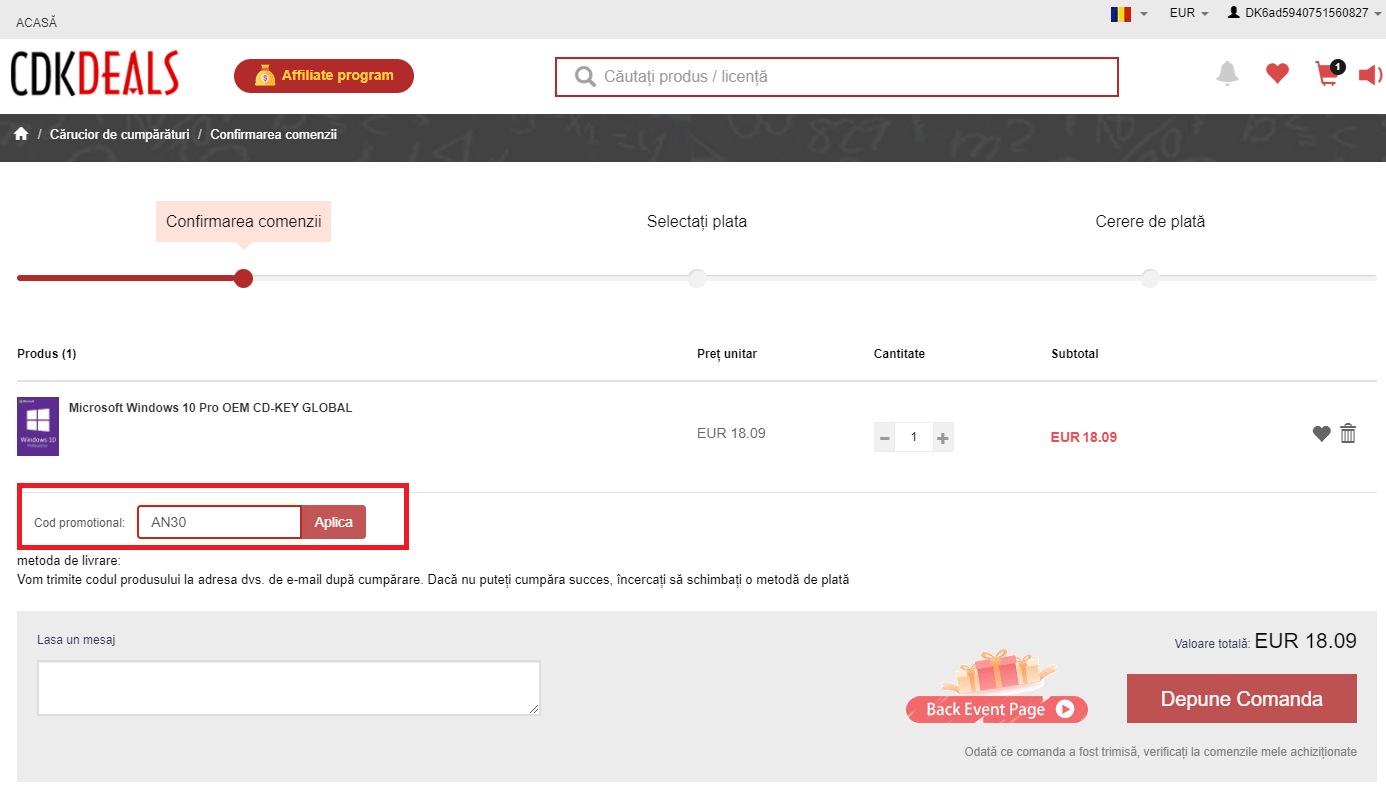Decrease quantity with minus button
The width and height of the screenshot is (1386, 791).
coord(885,437)
